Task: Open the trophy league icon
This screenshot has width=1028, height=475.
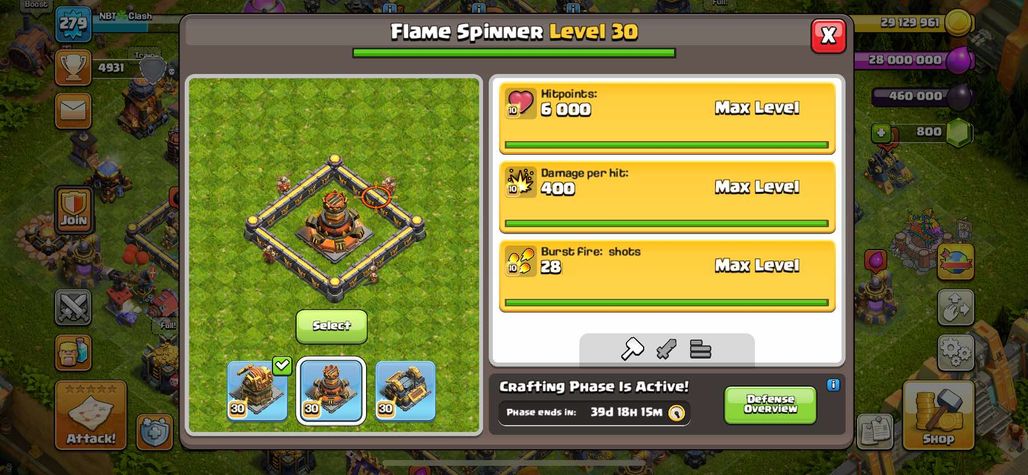Action: point(73,67)
